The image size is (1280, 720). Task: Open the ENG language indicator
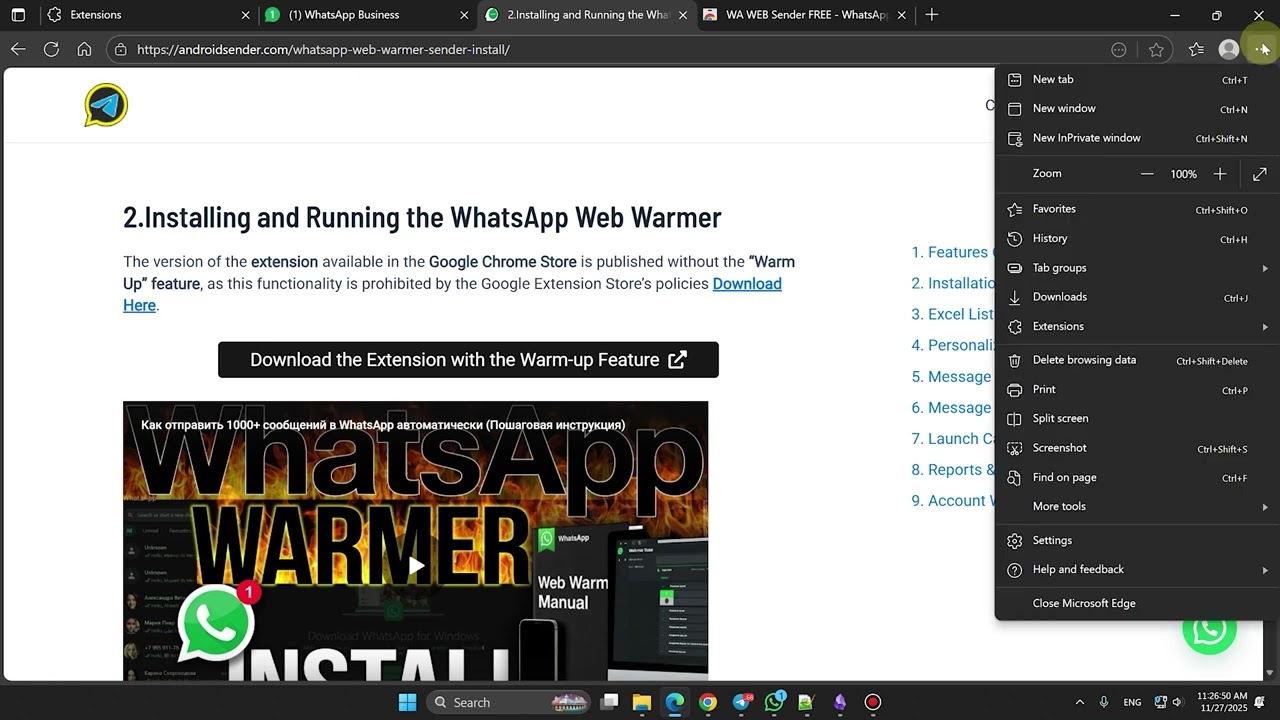[1132, 702]
